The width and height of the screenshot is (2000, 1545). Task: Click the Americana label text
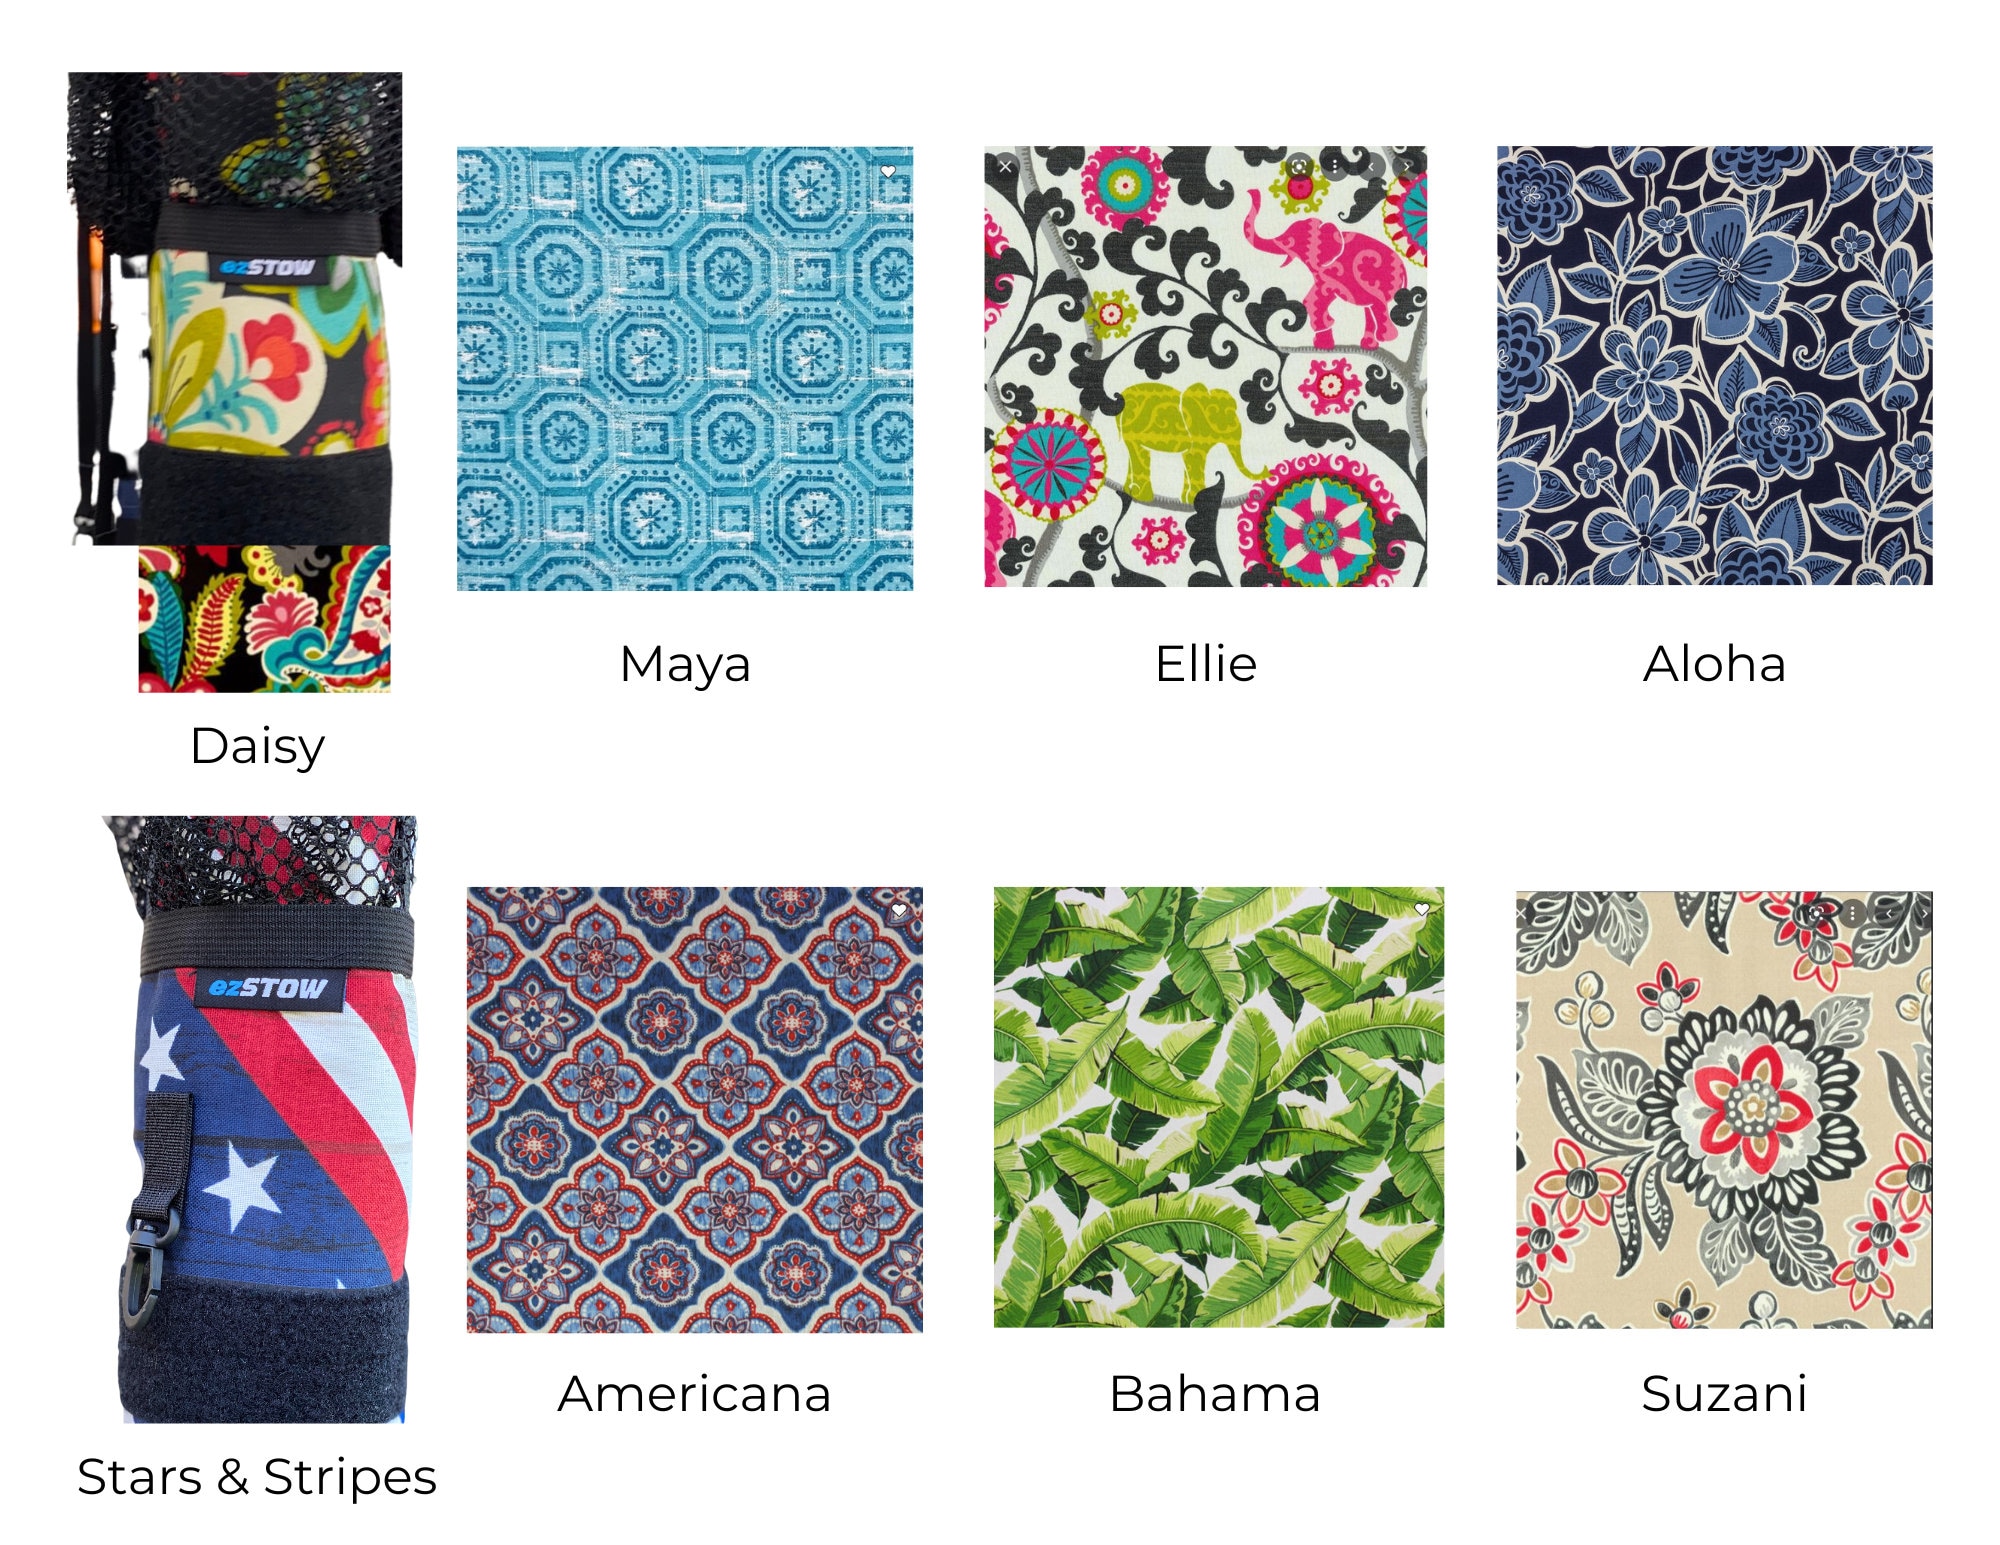(694, 1394)
